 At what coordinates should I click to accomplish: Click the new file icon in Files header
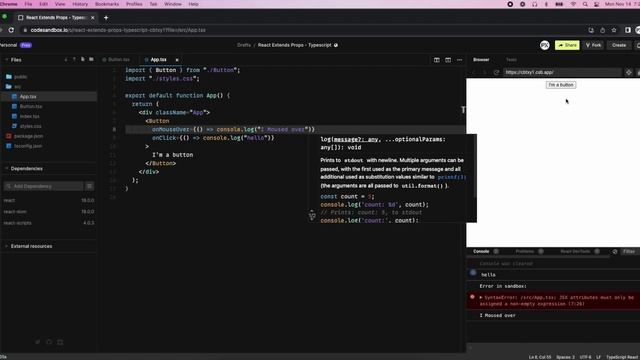pyautogui.click(x=82, y=60)
